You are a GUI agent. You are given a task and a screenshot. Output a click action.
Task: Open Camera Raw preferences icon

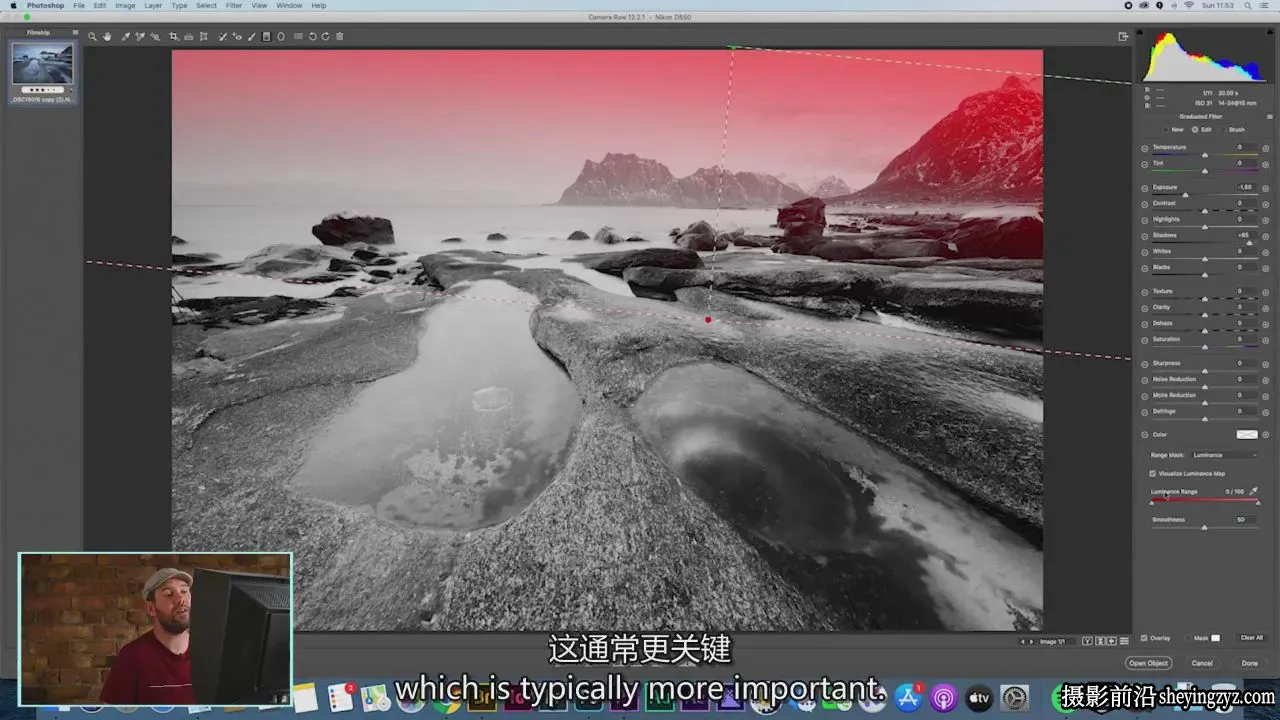pos(298,36)
